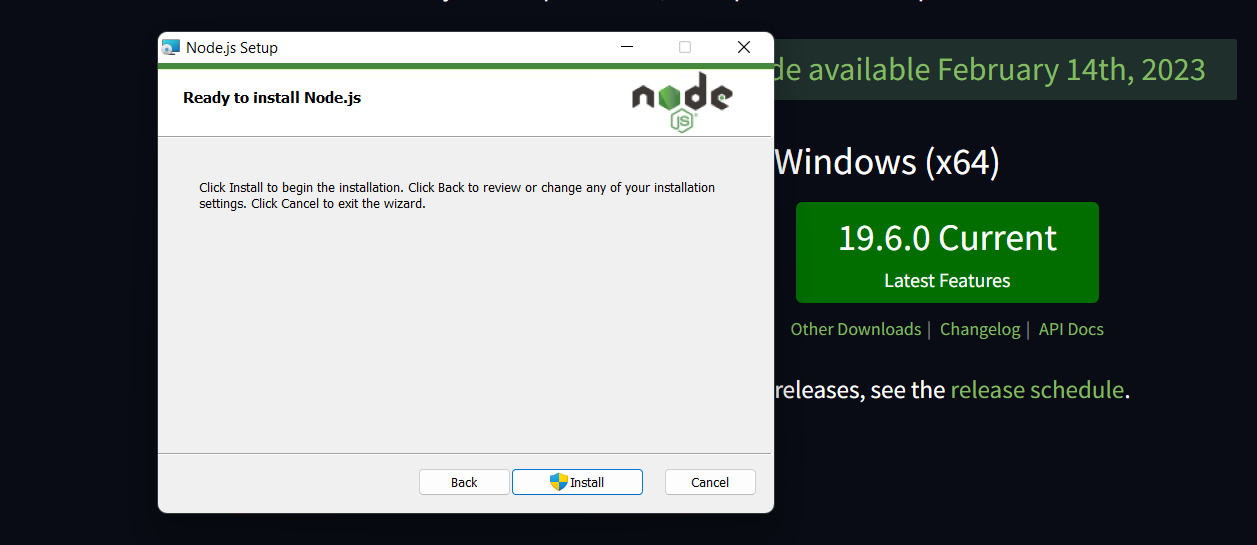Click the 'Windows (x64)' heading on page

click(x=887, y=162)
